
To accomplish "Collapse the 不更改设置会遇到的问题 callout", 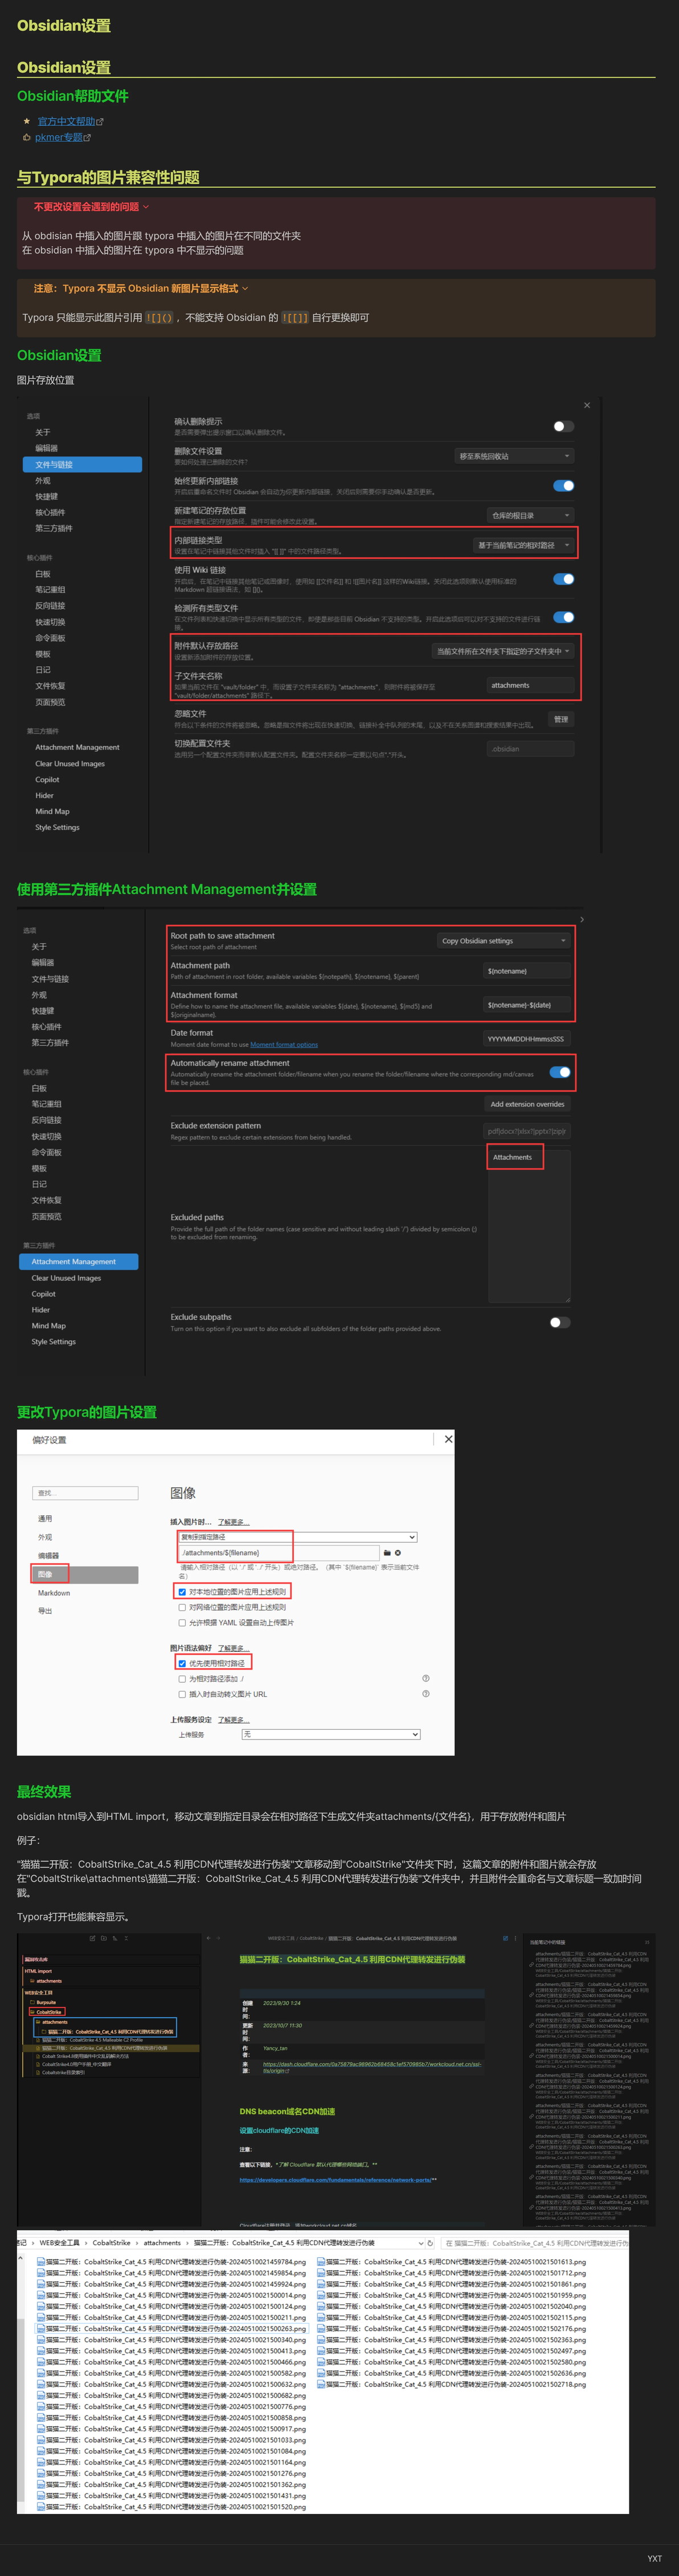I will coord(146,207).
